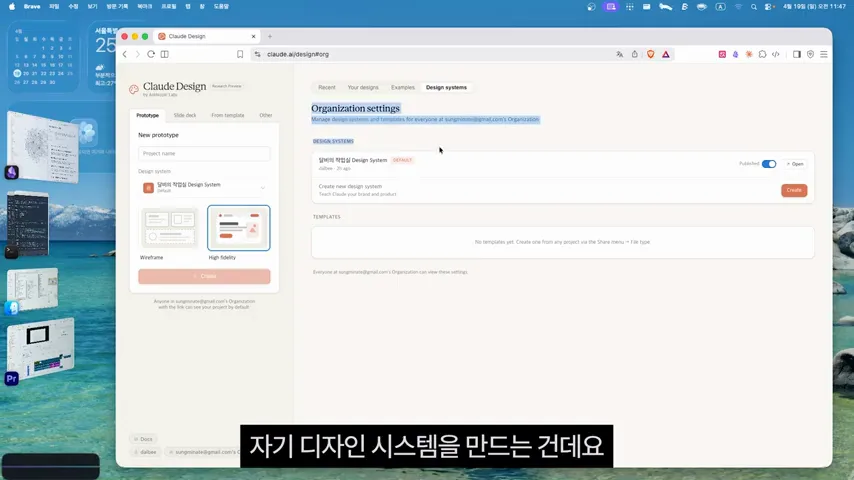The height and width of the screenshot is (480, 854).
Task: Click the 달비의 작업실 Design System row title
Action: [352, 160]
